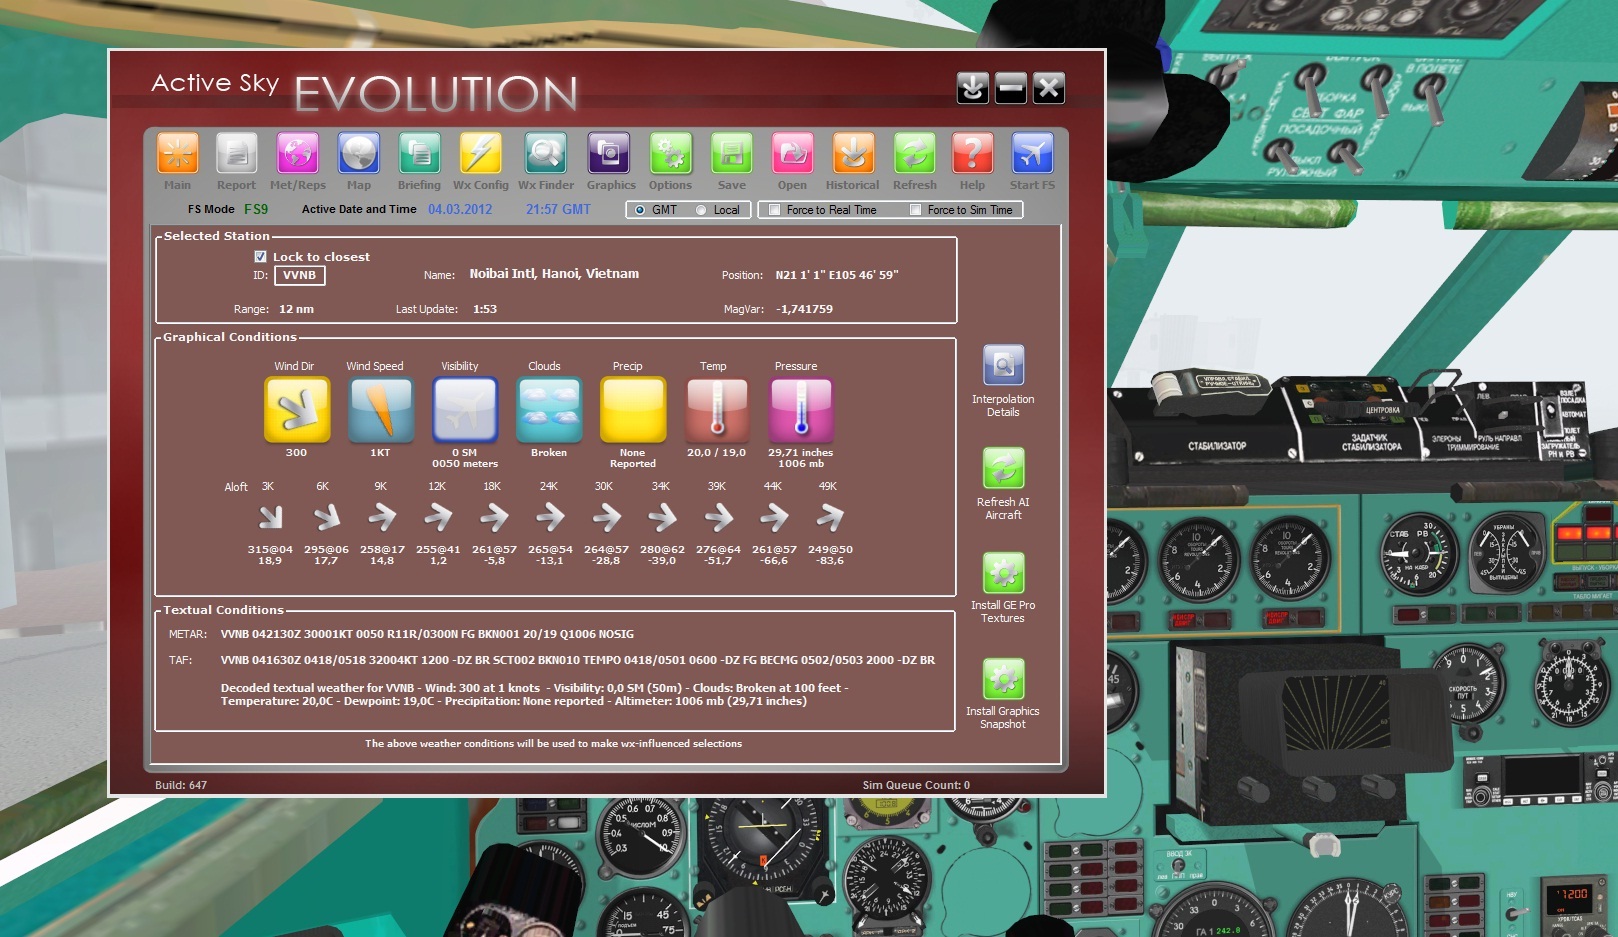The width and height of the screenshot is (1618, 937).
Task: Click the 39K aloft wind arrow
Action: pyautogui.click(x=718, y=517)
